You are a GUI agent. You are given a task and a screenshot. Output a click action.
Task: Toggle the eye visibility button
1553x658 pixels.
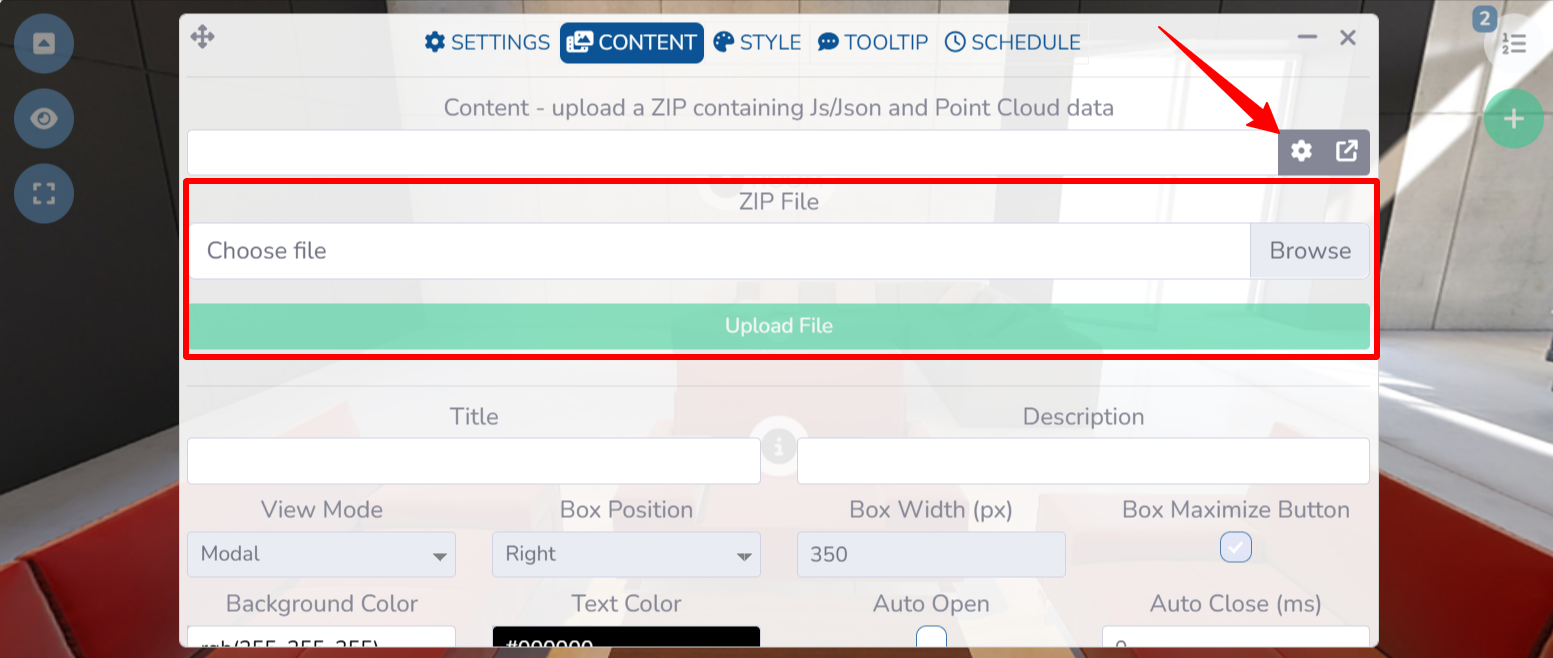[44, 119]
